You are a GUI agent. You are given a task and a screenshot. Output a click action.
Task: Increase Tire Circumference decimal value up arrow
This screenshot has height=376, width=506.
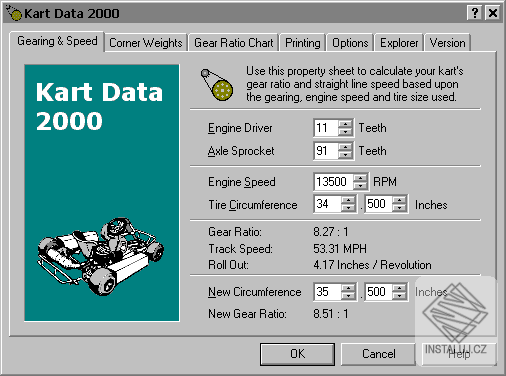[400, 200]
